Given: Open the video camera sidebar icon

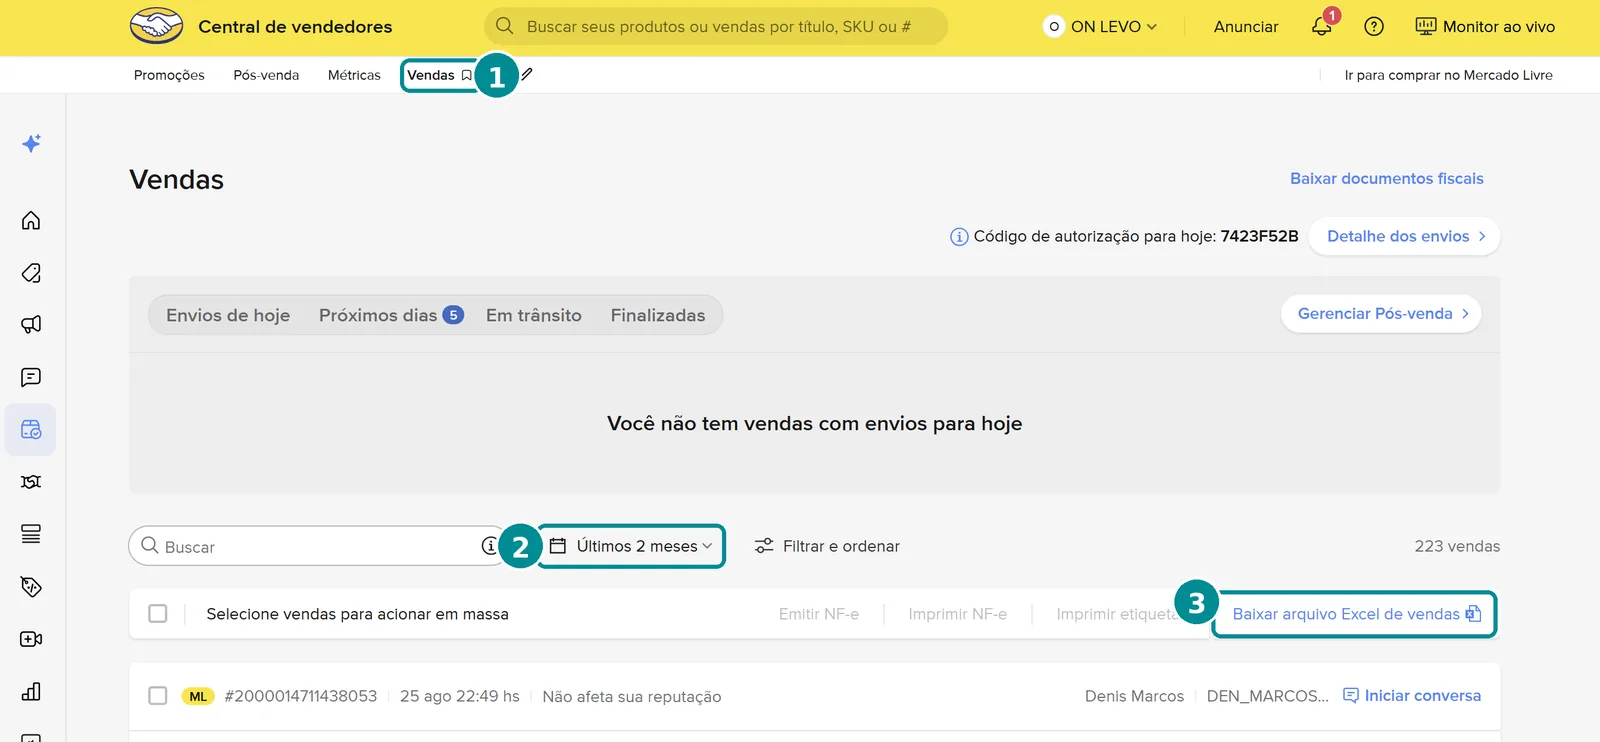Looking at the screenshot, I should tap(31, 639).
